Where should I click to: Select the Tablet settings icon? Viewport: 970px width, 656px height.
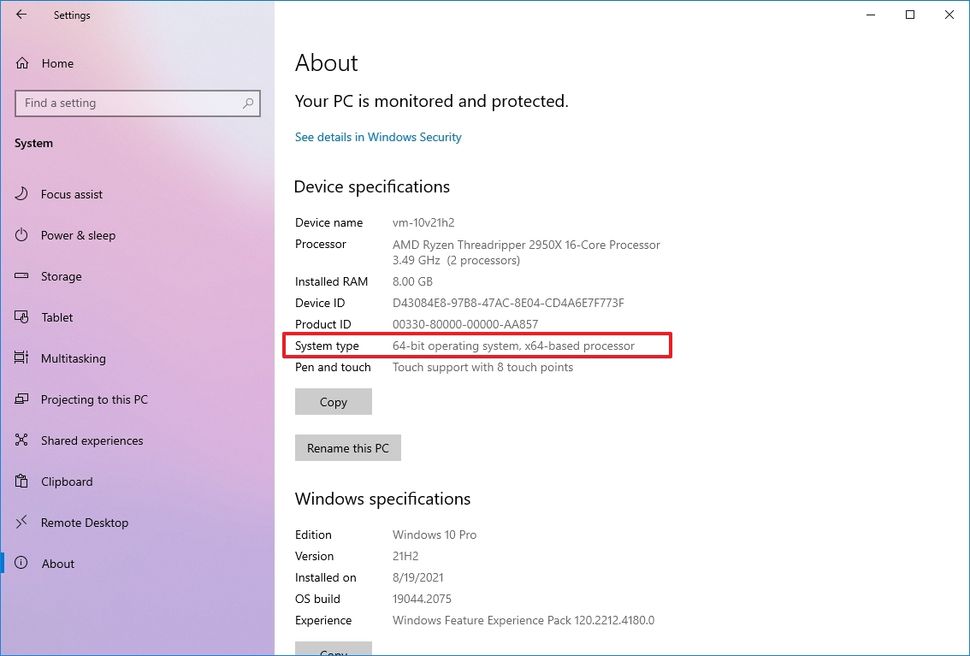coord(22,317)
